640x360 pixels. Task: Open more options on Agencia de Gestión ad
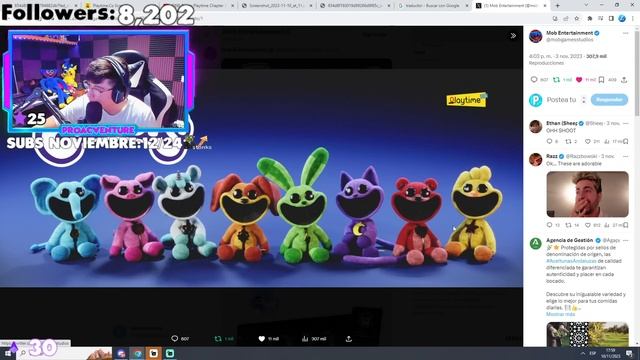(x=625, y=240)
